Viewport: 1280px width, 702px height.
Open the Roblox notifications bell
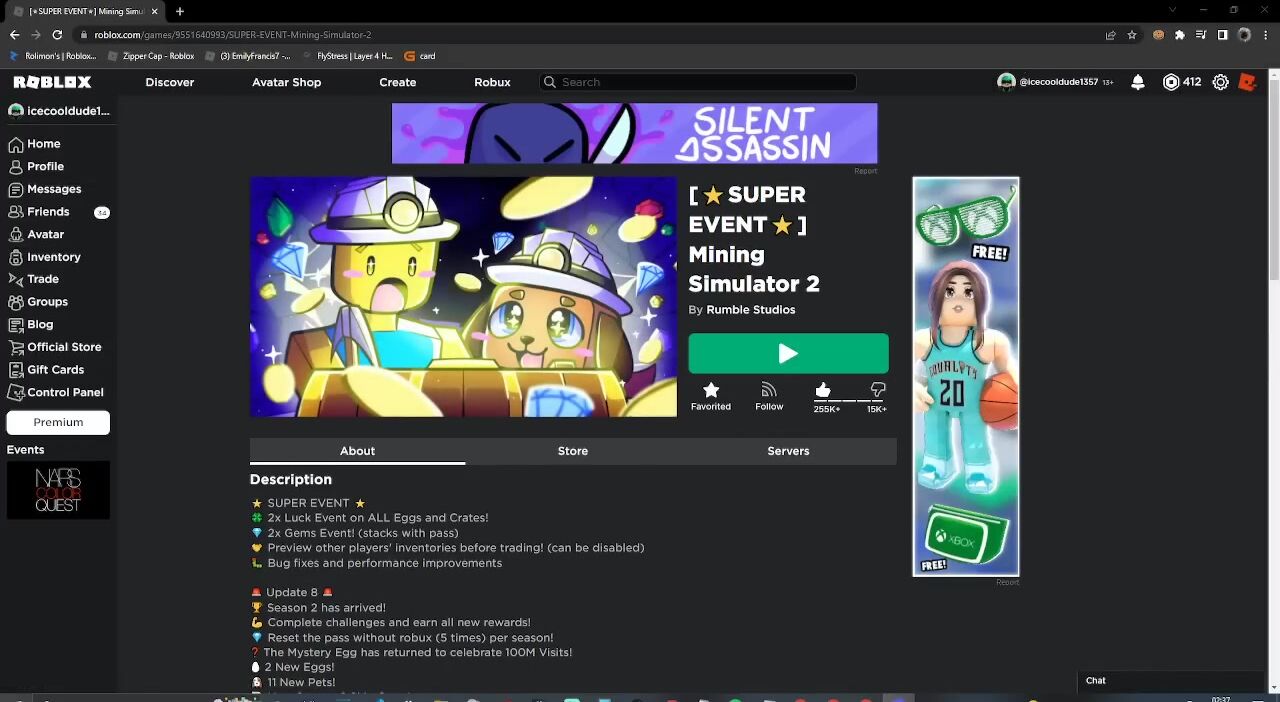1138,82
